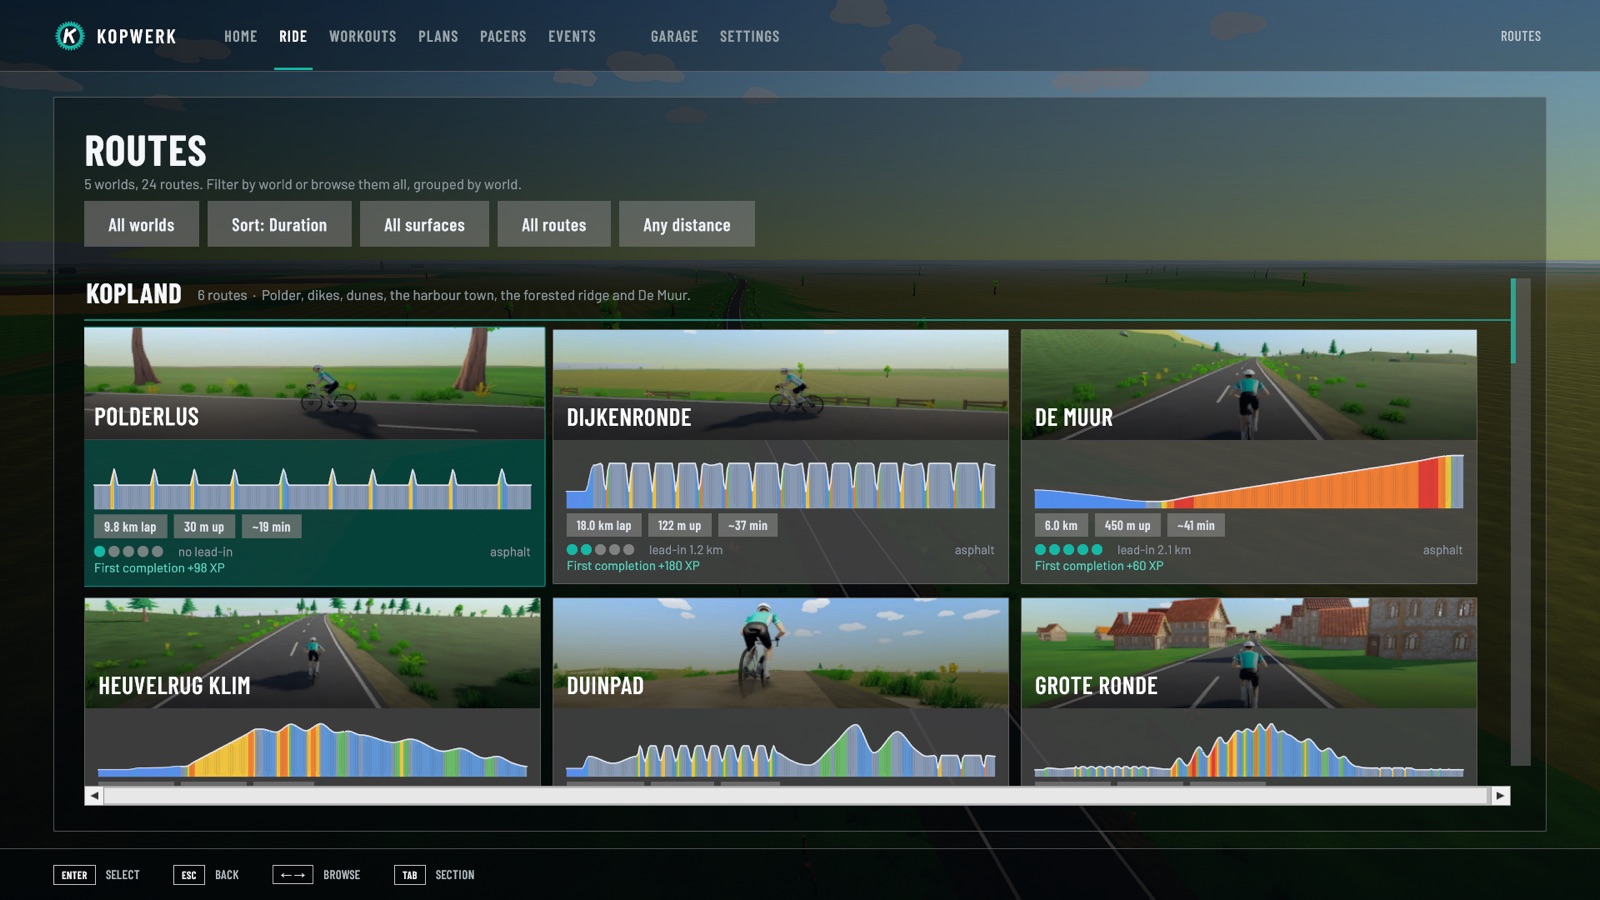Click the vertical scrollbar thumb
Screen dimensions: 1600x900
tap(1514, 321)
